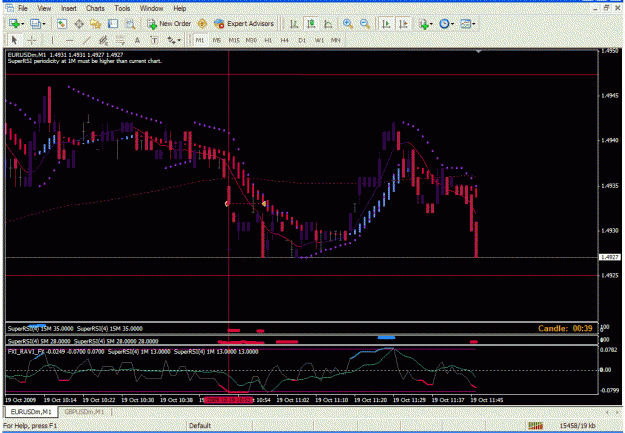Select the M1 timeframe
Image resolution: width=625 pixels, height=433 pixels.
(x=200, y=40)
